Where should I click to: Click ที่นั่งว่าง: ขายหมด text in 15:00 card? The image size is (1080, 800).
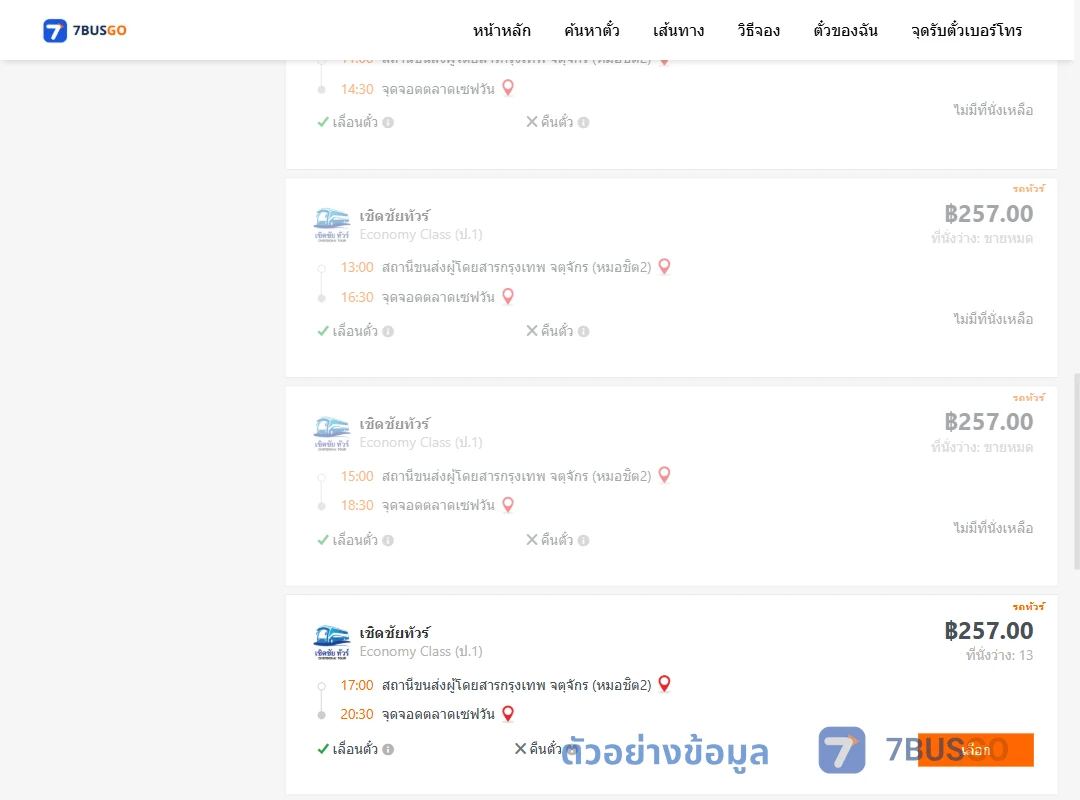coord(982,447)
